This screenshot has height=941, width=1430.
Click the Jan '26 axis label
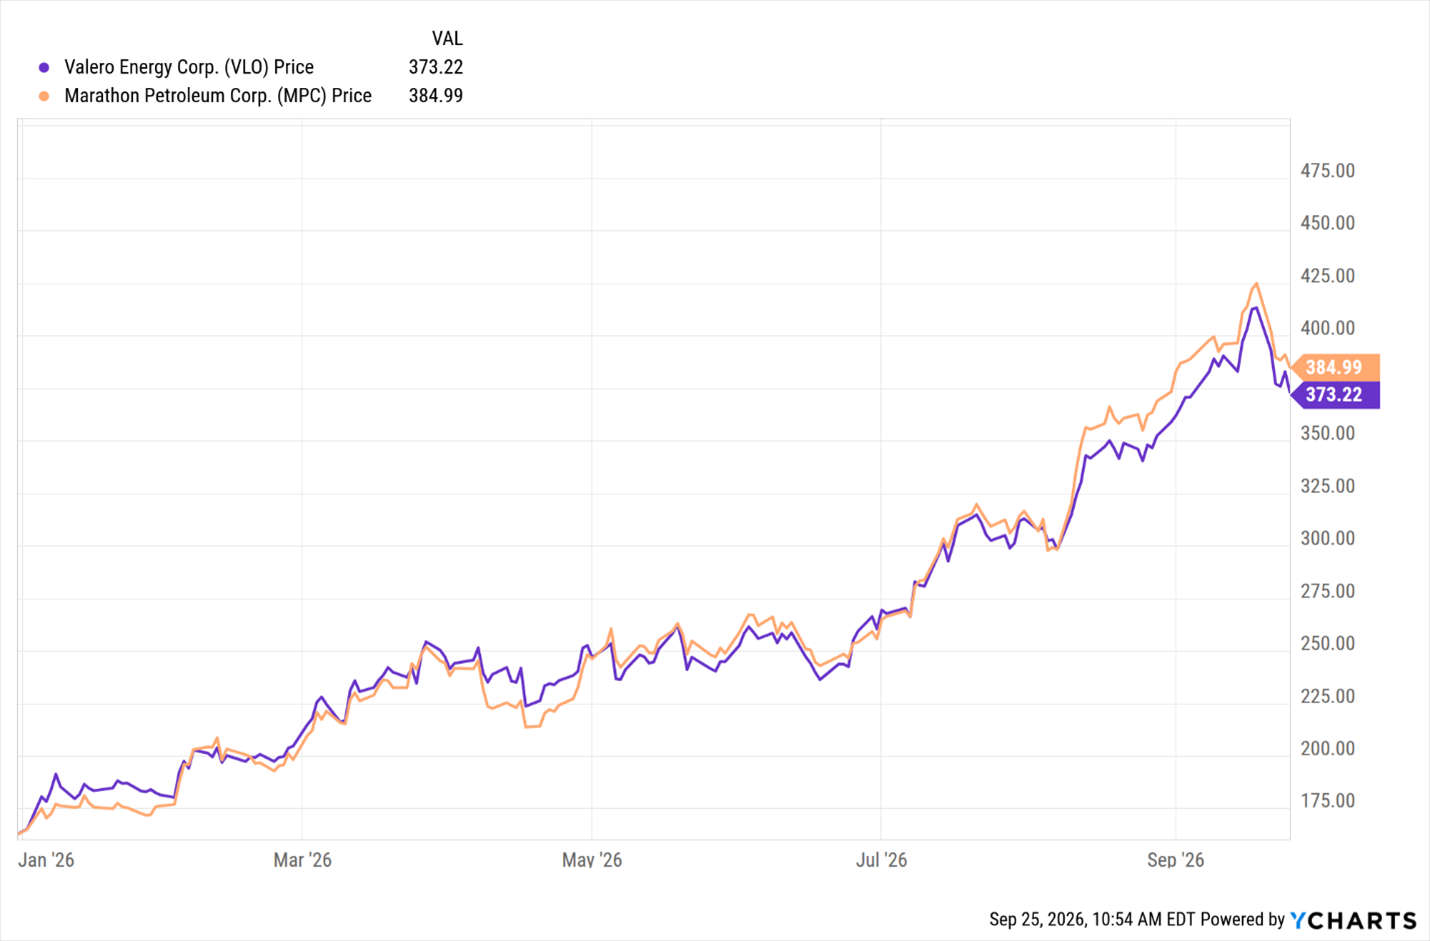(x=46, y=860)
